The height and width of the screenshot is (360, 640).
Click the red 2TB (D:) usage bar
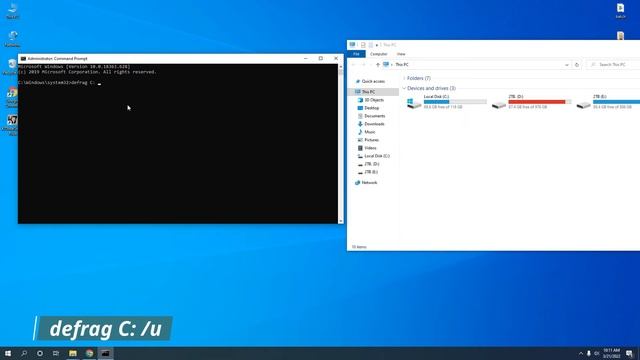pos(540,102)
